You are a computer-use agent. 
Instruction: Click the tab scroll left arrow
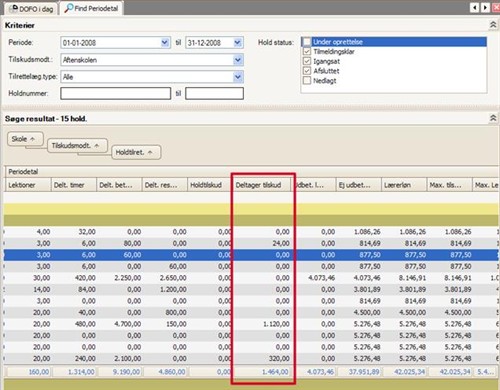click(474, 7)
